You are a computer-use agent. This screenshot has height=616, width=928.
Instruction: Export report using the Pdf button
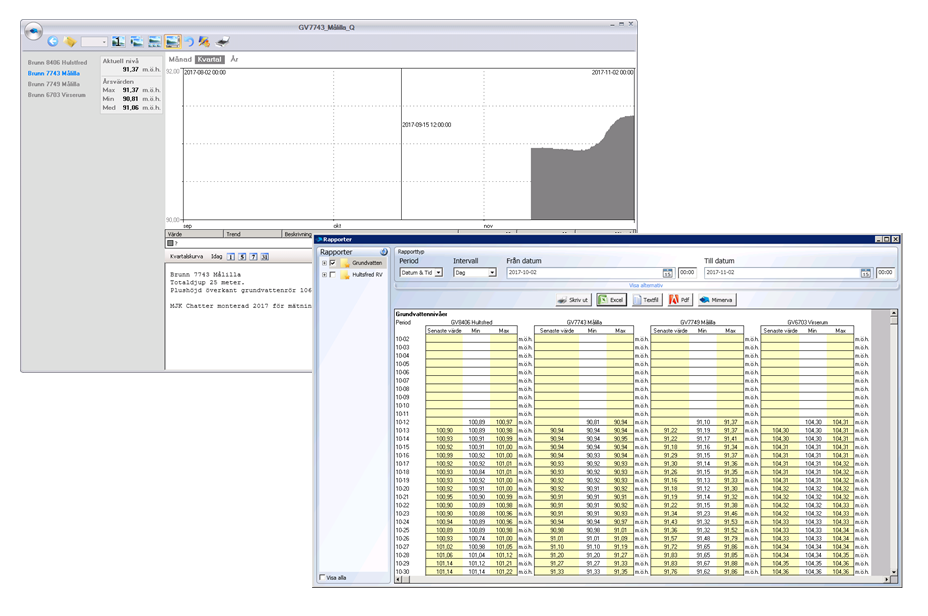[680, 299]
